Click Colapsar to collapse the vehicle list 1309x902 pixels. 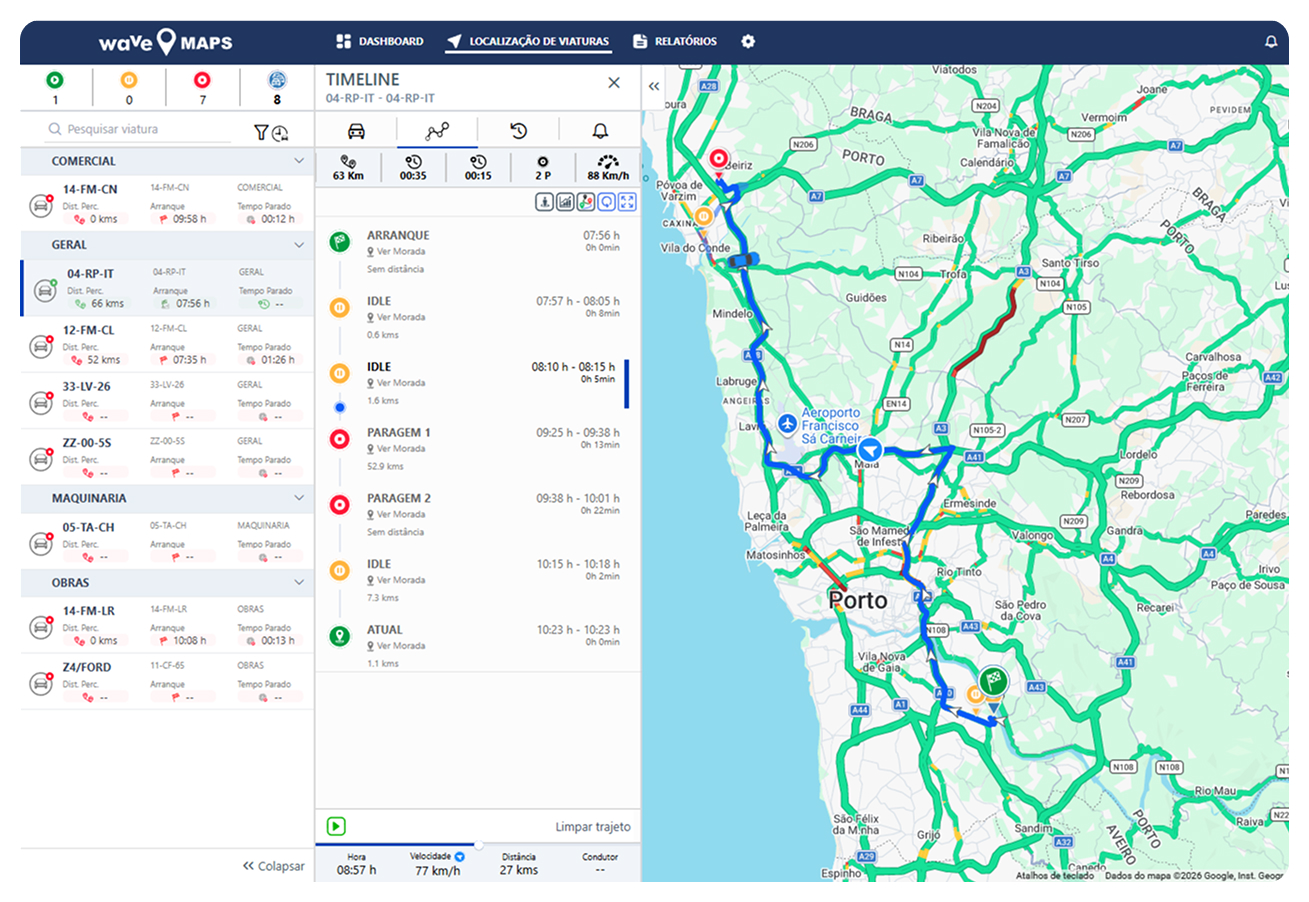[x=273, y=866]
